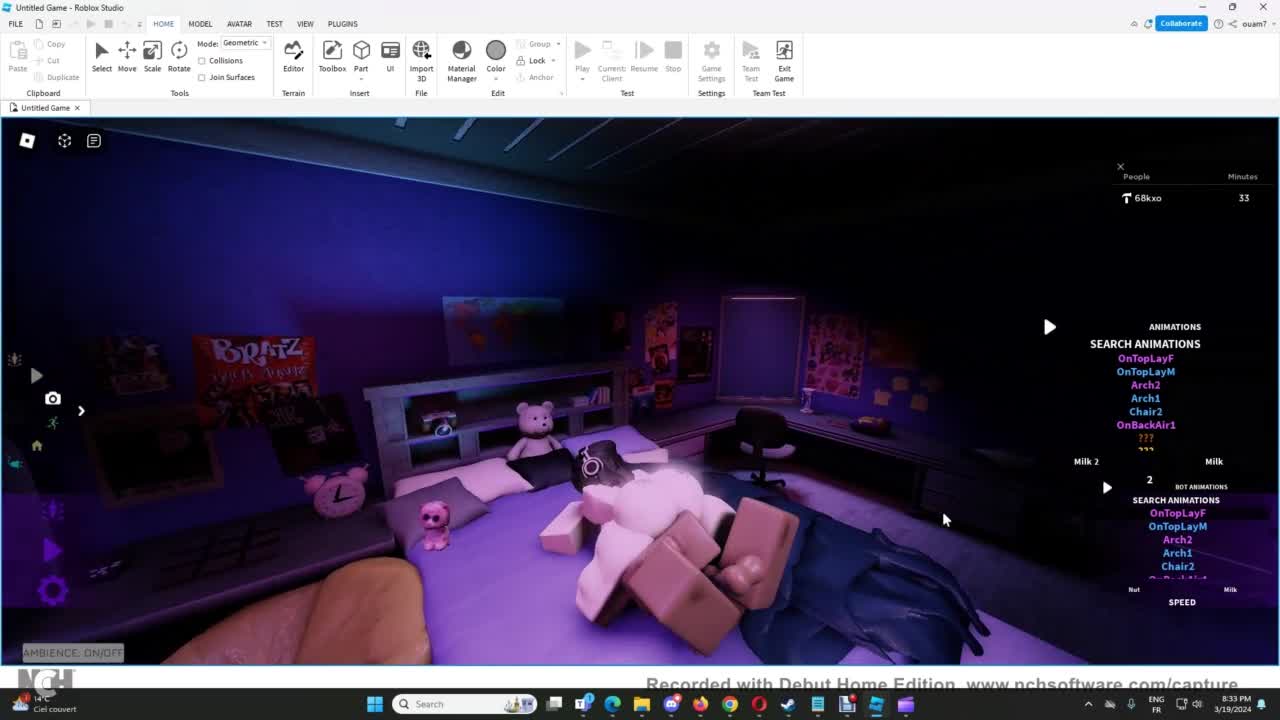Viewport: 1280px width, 720px height.
Task: Open the Toolbox panel
Action: (x=332, y=56)
